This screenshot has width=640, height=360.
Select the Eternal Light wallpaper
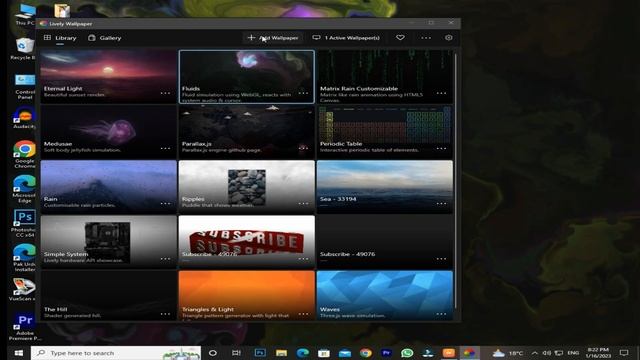point(109,76)
